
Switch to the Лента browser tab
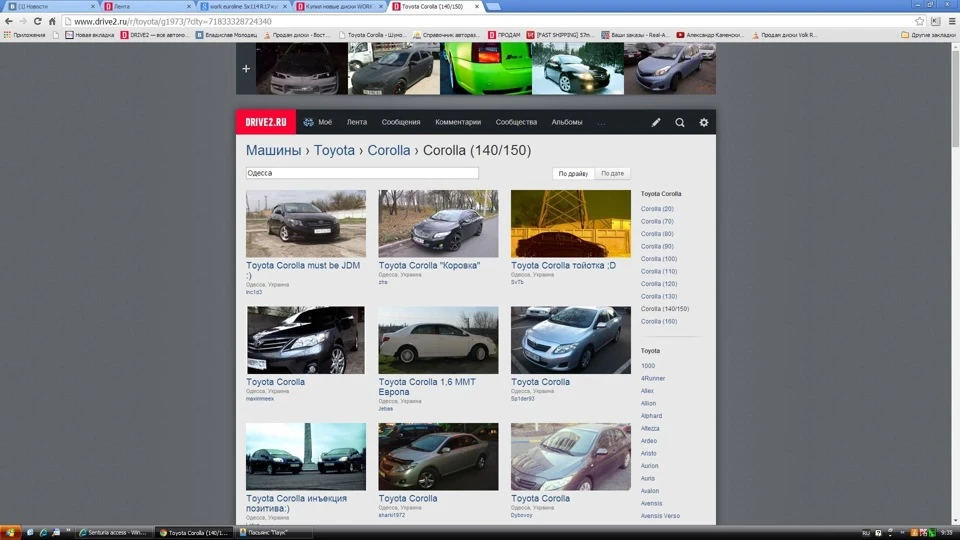148,6
